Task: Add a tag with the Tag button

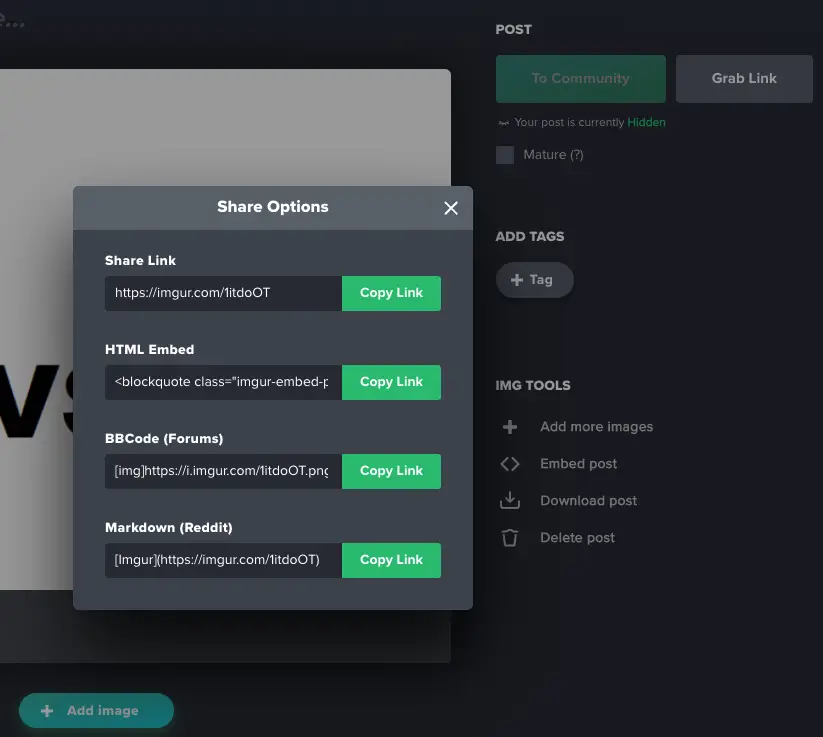Action: click(534, 280)
